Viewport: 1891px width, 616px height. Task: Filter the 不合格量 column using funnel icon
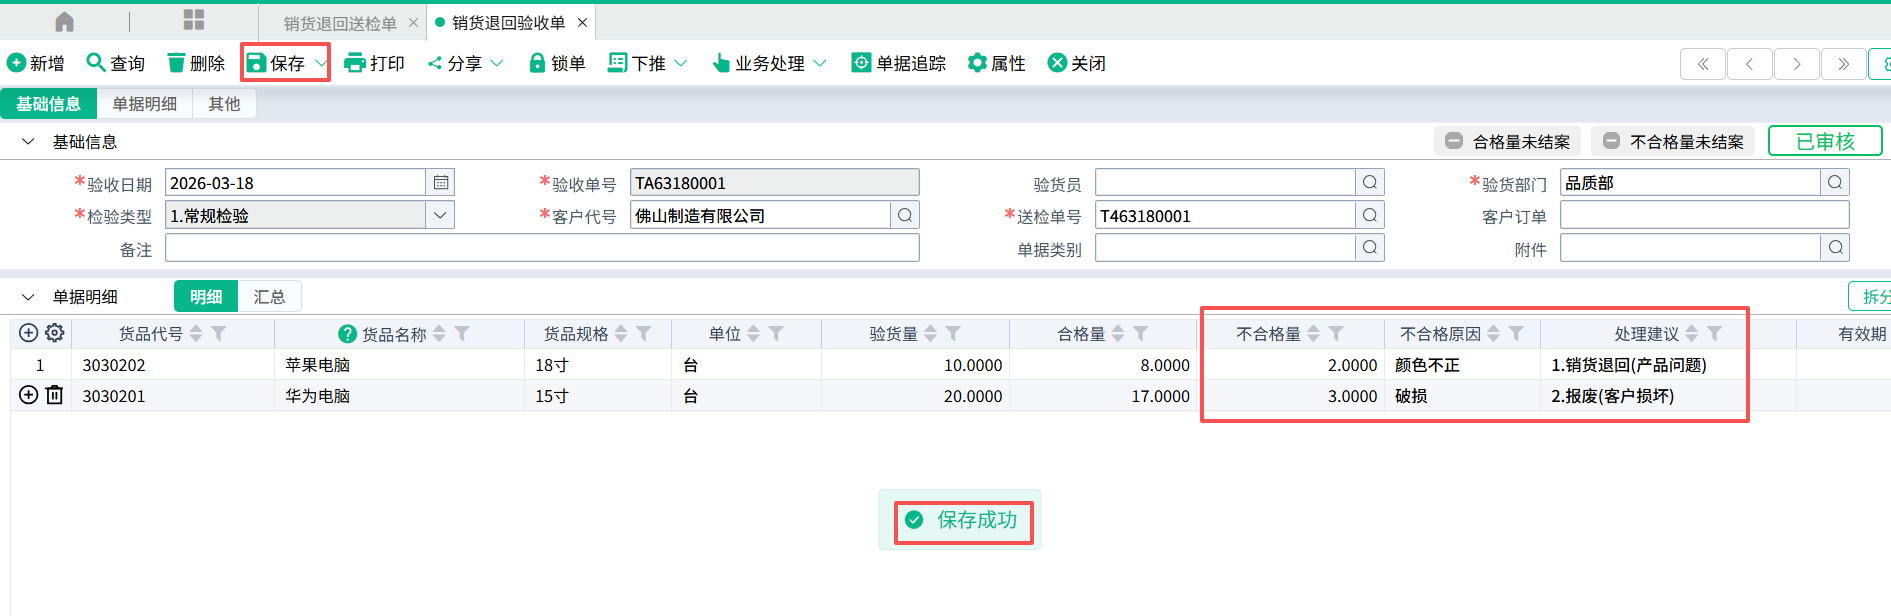[1336, 334]
